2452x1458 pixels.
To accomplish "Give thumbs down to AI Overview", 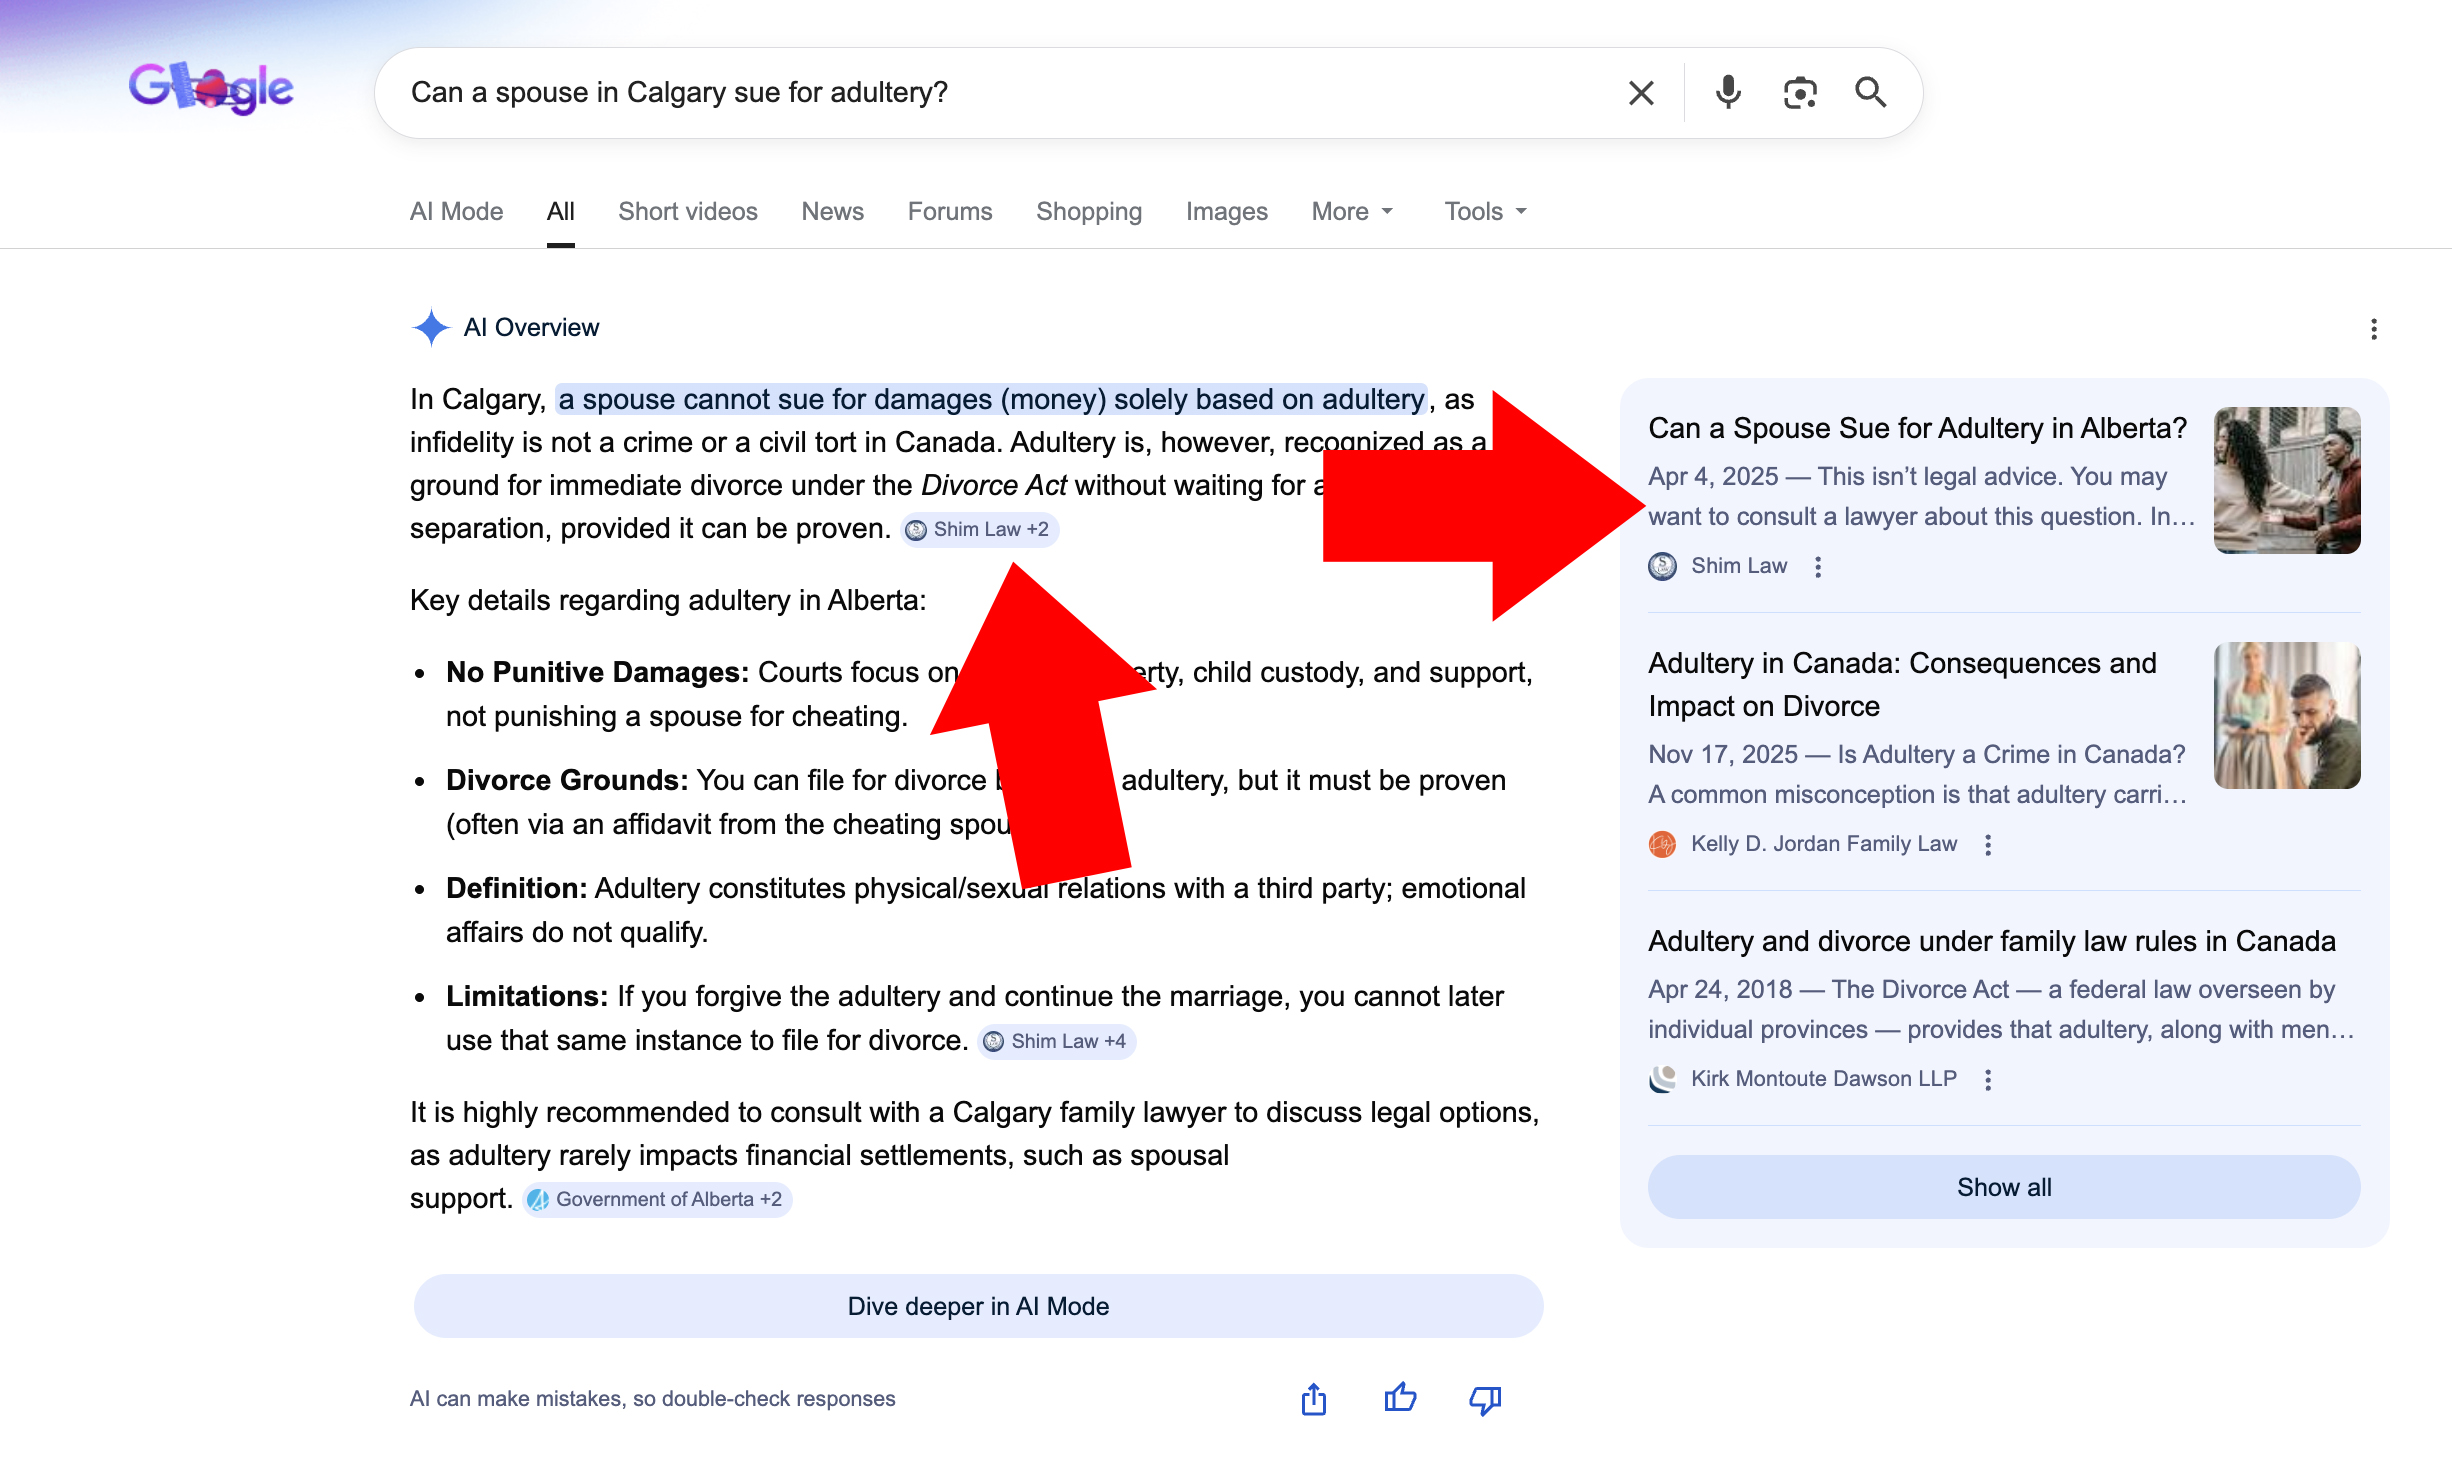I will pyautogui.click(x=1485, y=1399).
